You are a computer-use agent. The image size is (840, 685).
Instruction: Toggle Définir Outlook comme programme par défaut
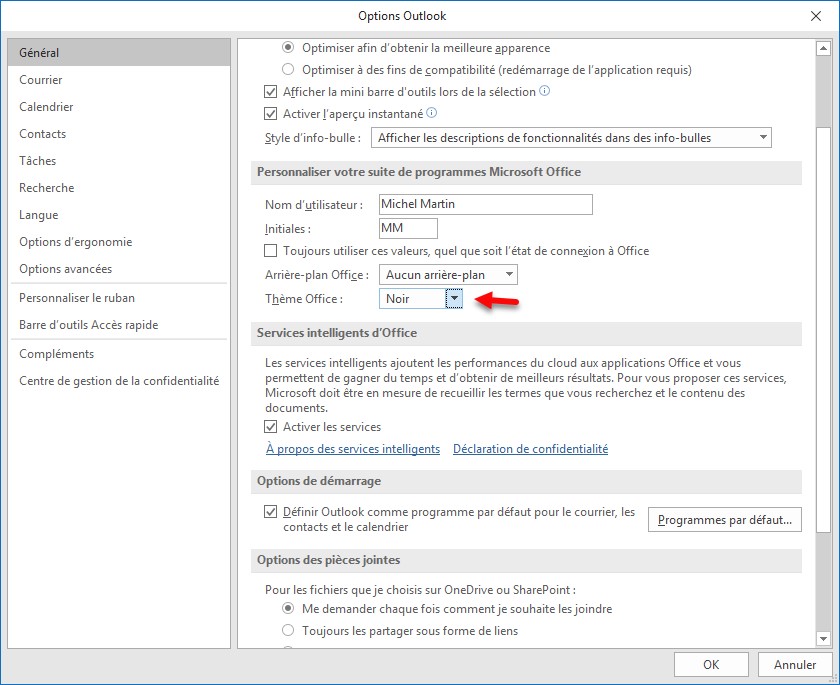click(271, 511)
